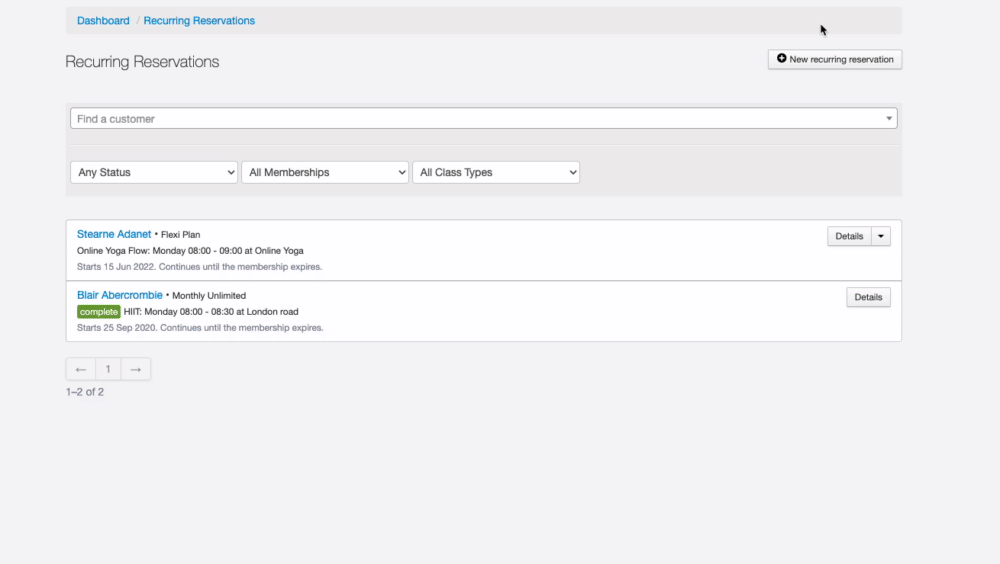Click the green complete status badge
The width and height of the screenshot is (1000, 564).
coord(98,312)
